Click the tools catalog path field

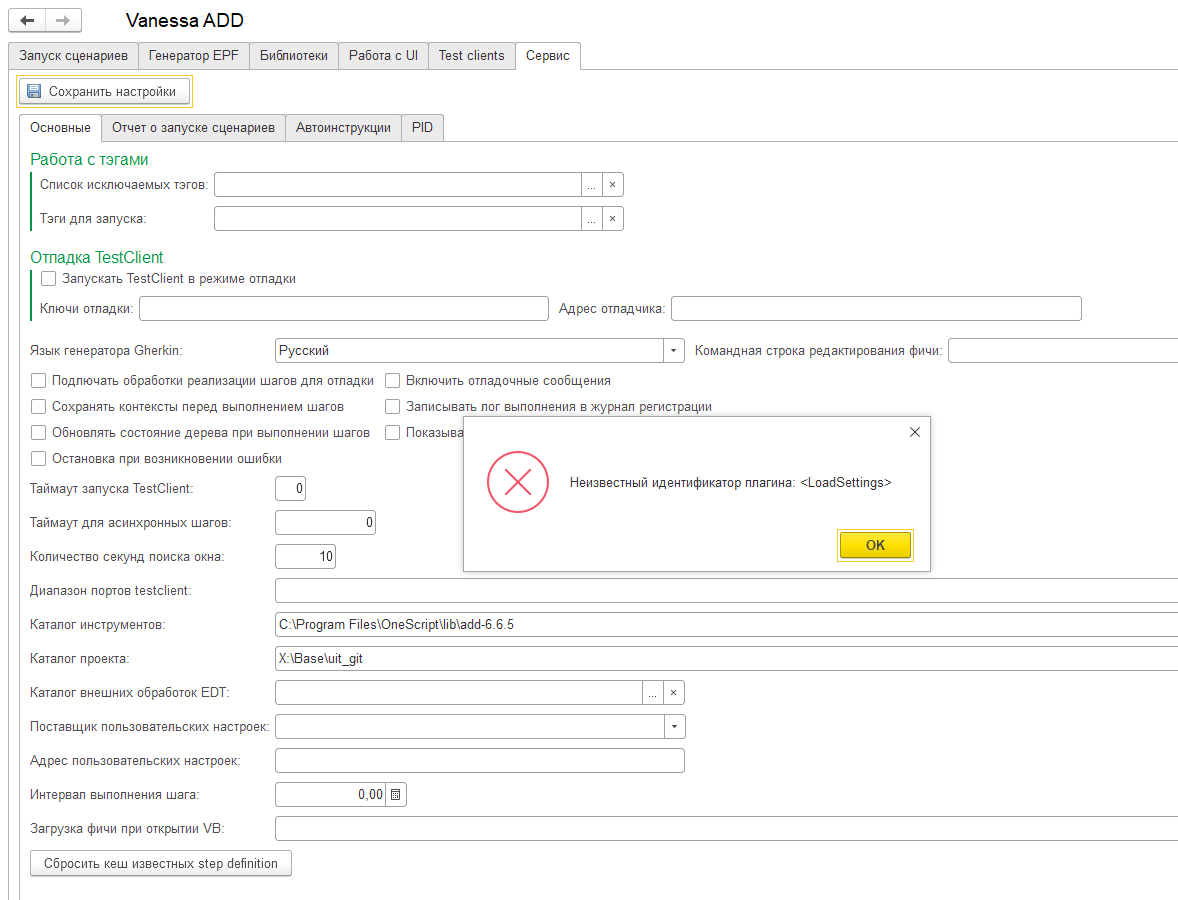pyautogui.click(x=726, y=624)
